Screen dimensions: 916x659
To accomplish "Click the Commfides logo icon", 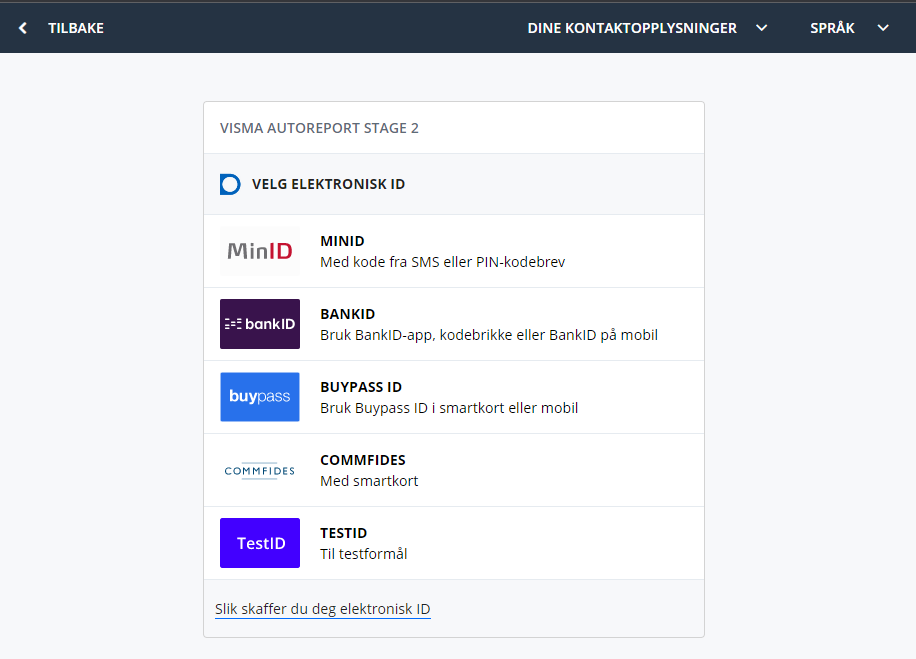I will [260, 470].
